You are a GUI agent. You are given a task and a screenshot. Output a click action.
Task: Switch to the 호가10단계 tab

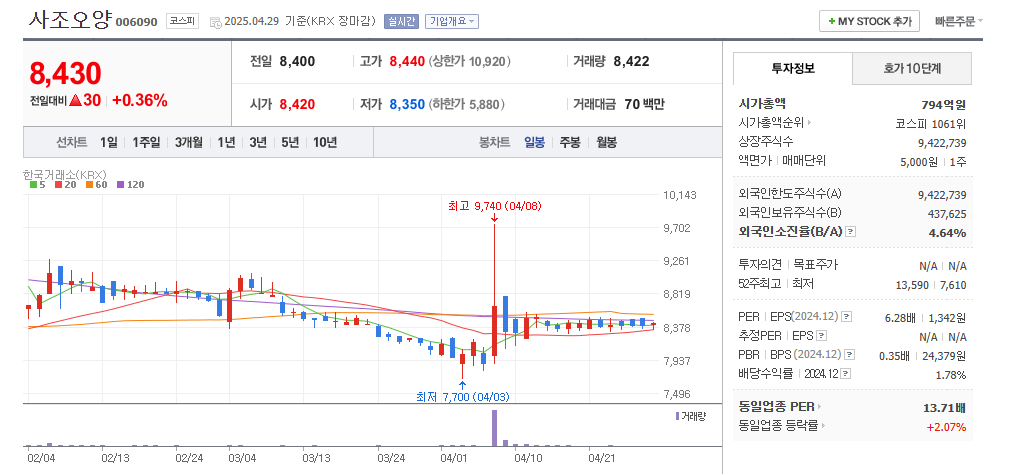[x=912, y=69]
